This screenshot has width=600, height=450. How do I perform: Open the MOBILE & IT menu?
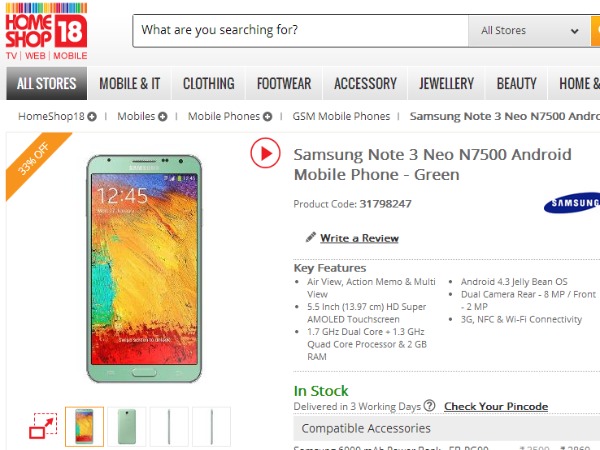coord(129,84)
